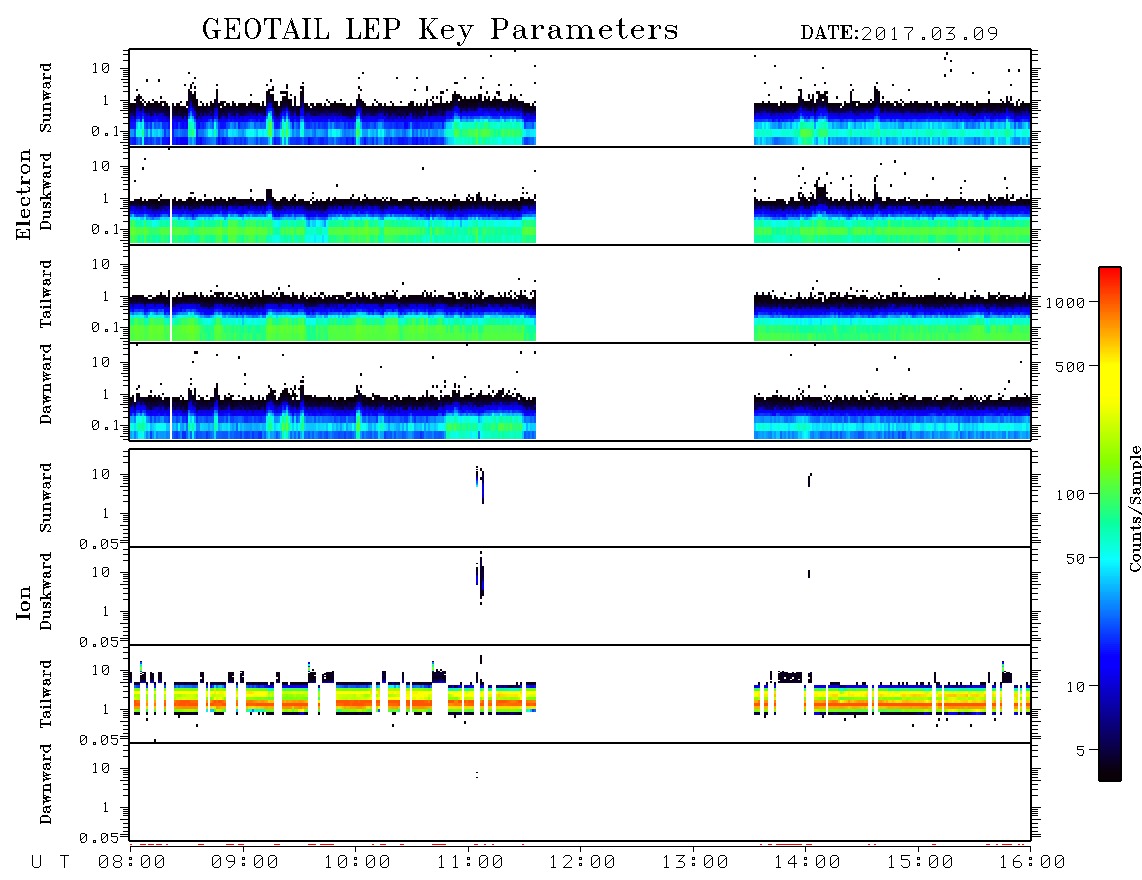
Task: Click the Ion "Tailward" panel label
Action: 46,694
